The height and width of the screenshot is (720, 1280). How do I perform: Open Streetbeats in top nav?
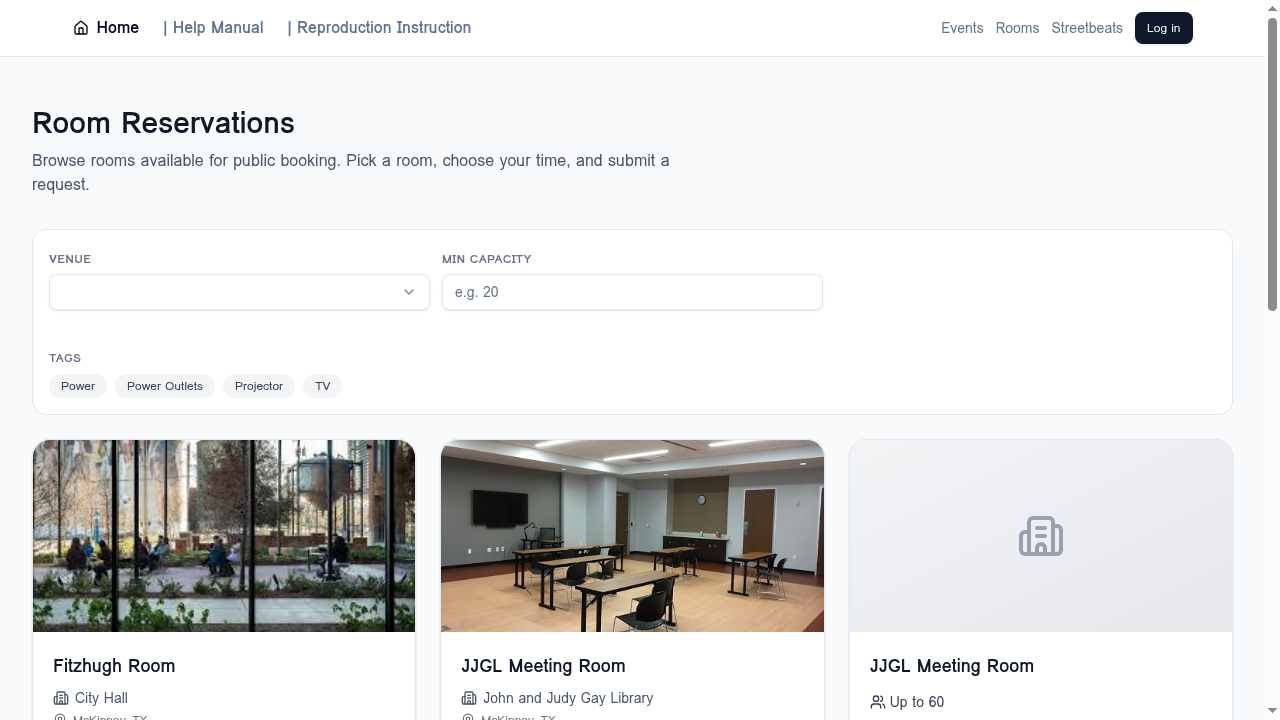1087,28
